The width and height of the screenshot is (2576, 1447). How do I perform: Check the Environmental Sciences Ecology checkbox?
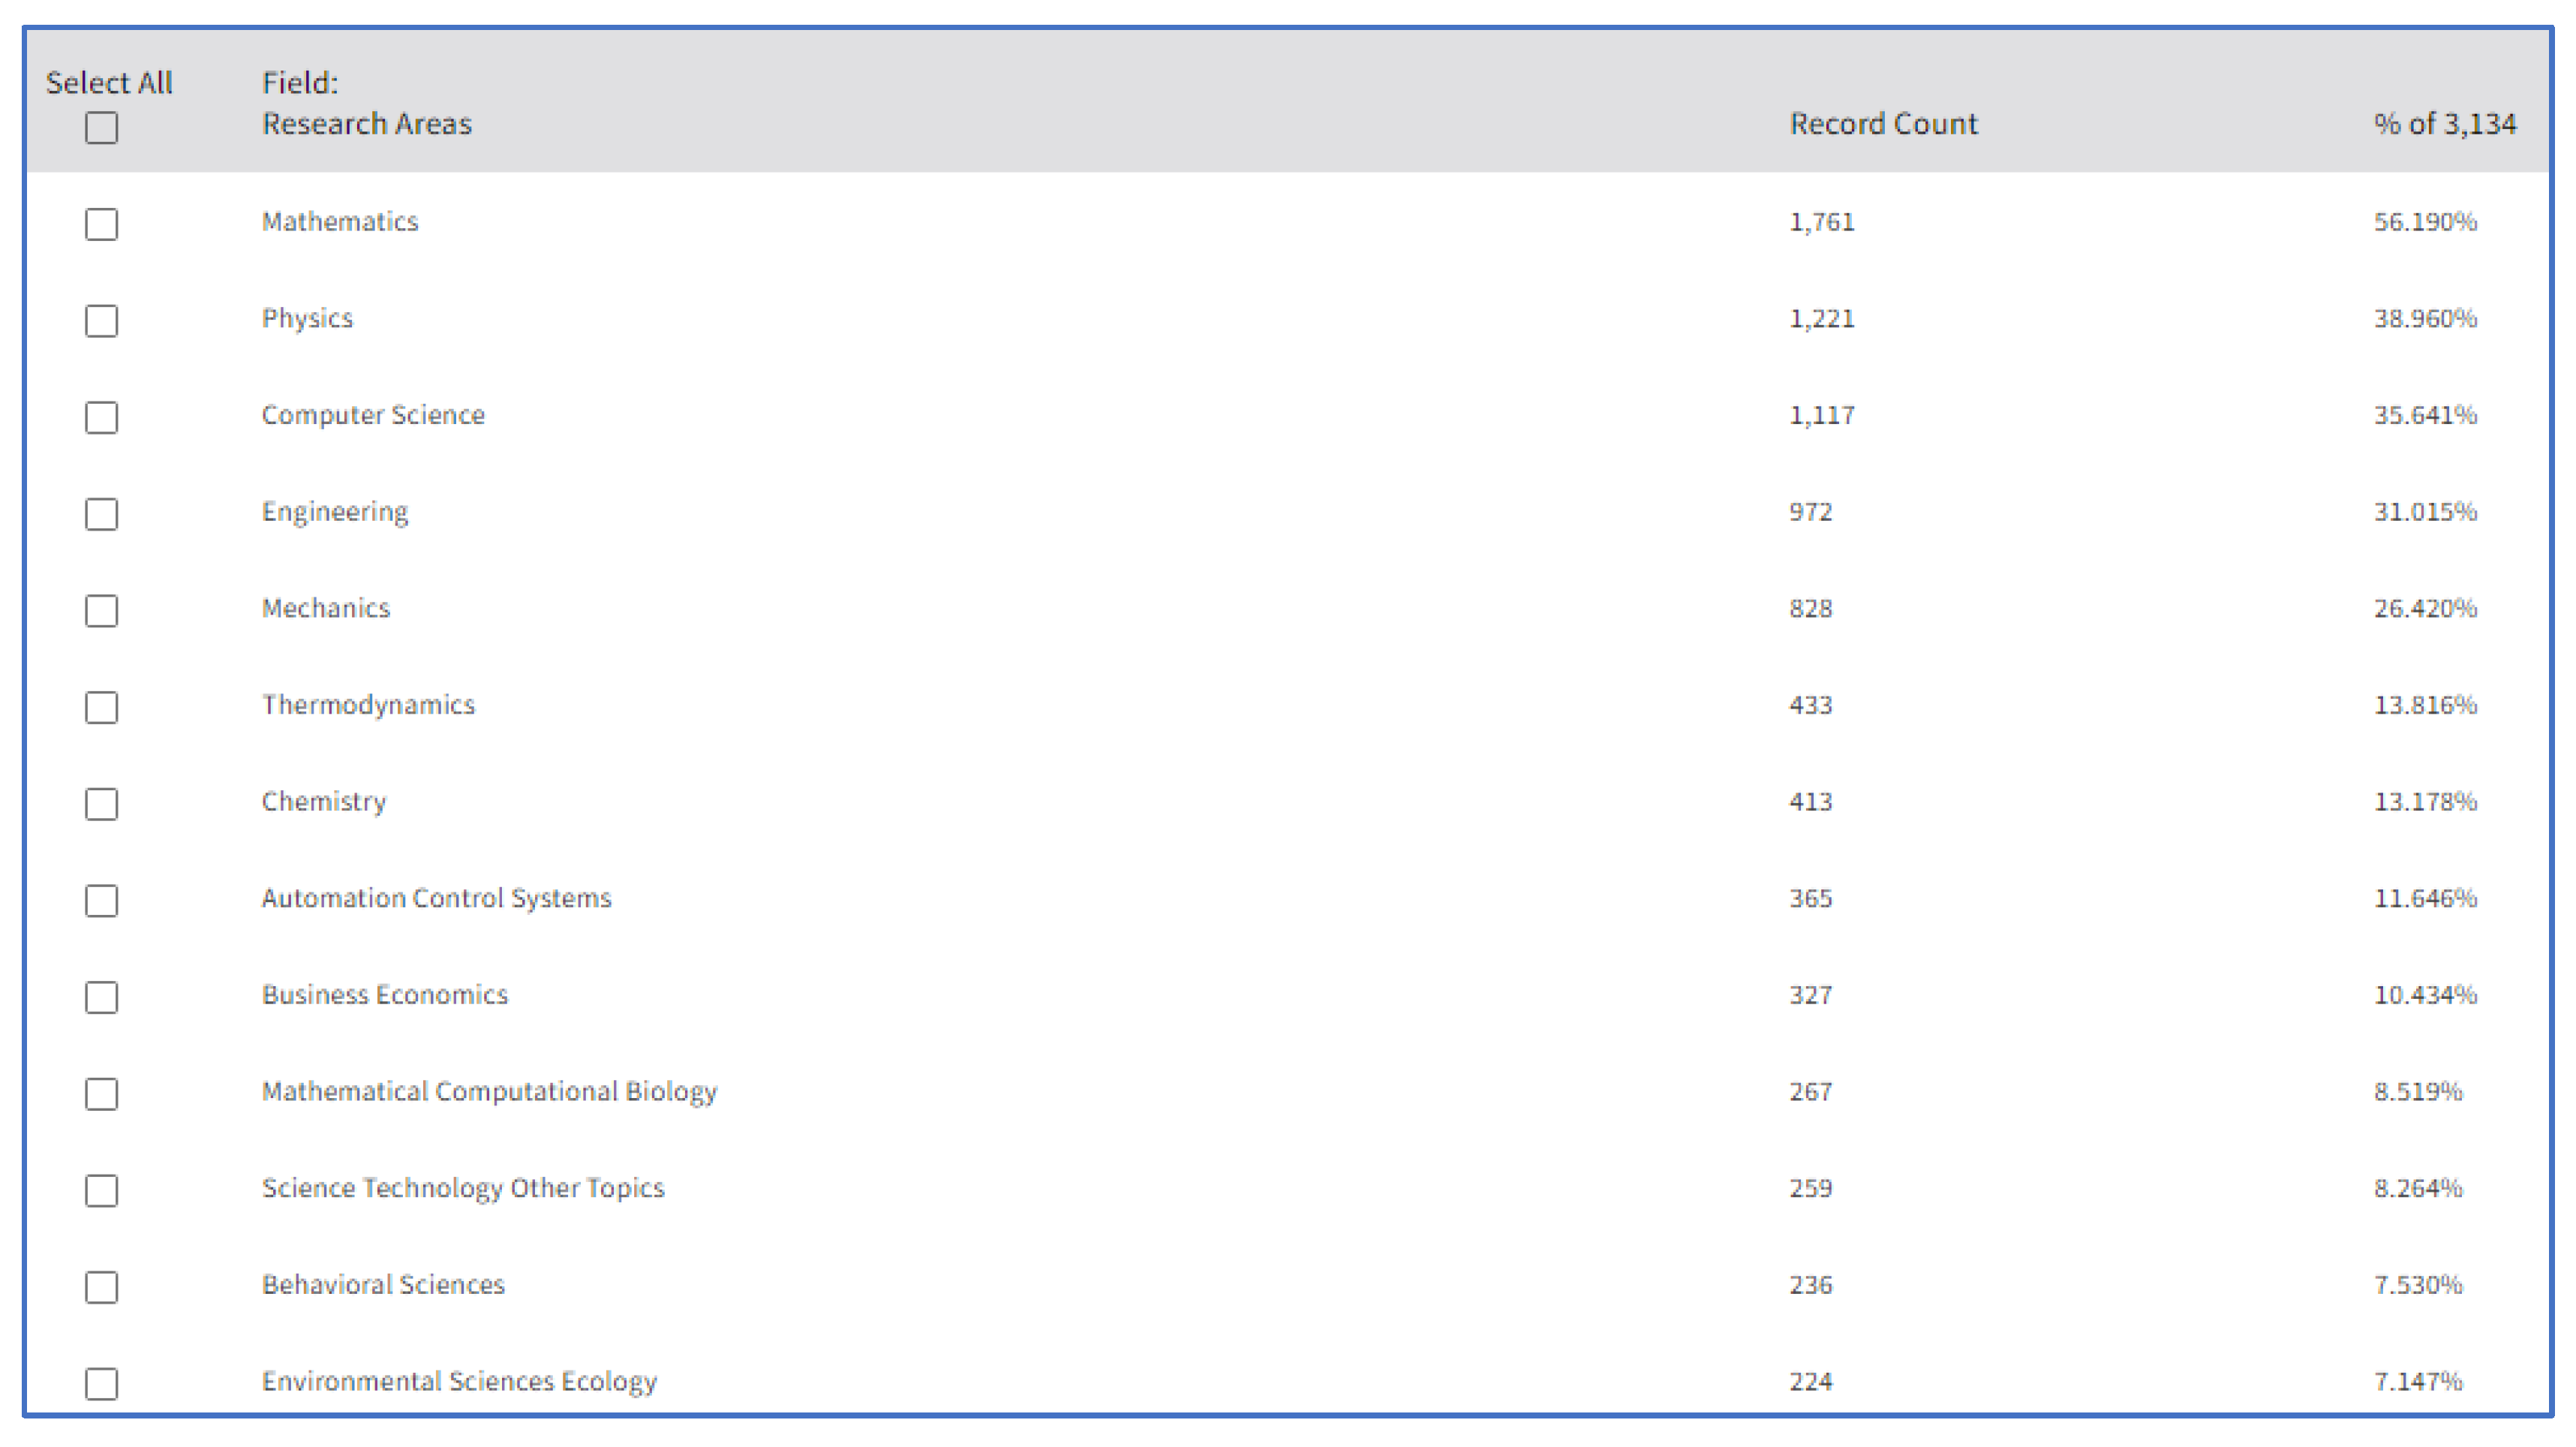click(101, 1384)
